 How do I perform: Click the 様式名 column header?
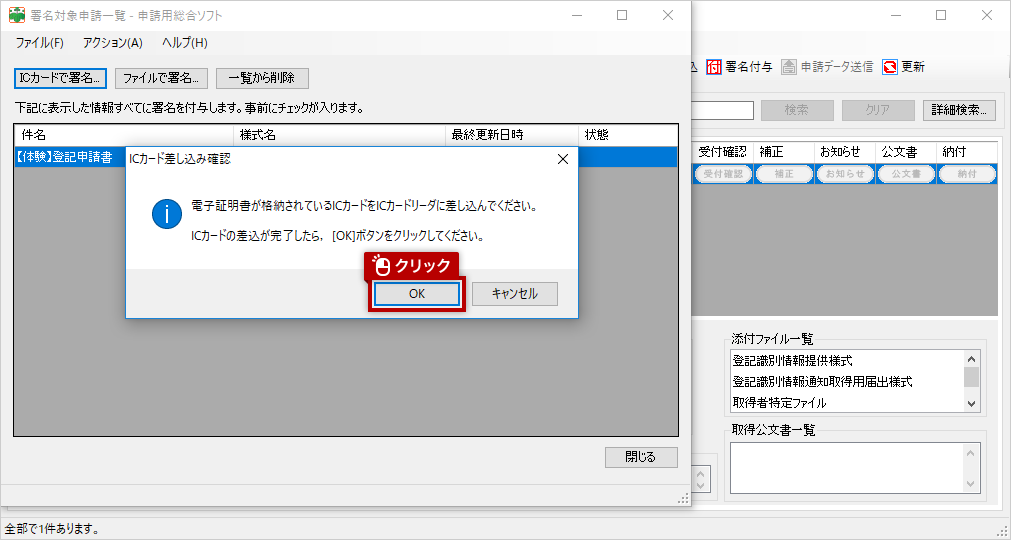coord(339,135)
